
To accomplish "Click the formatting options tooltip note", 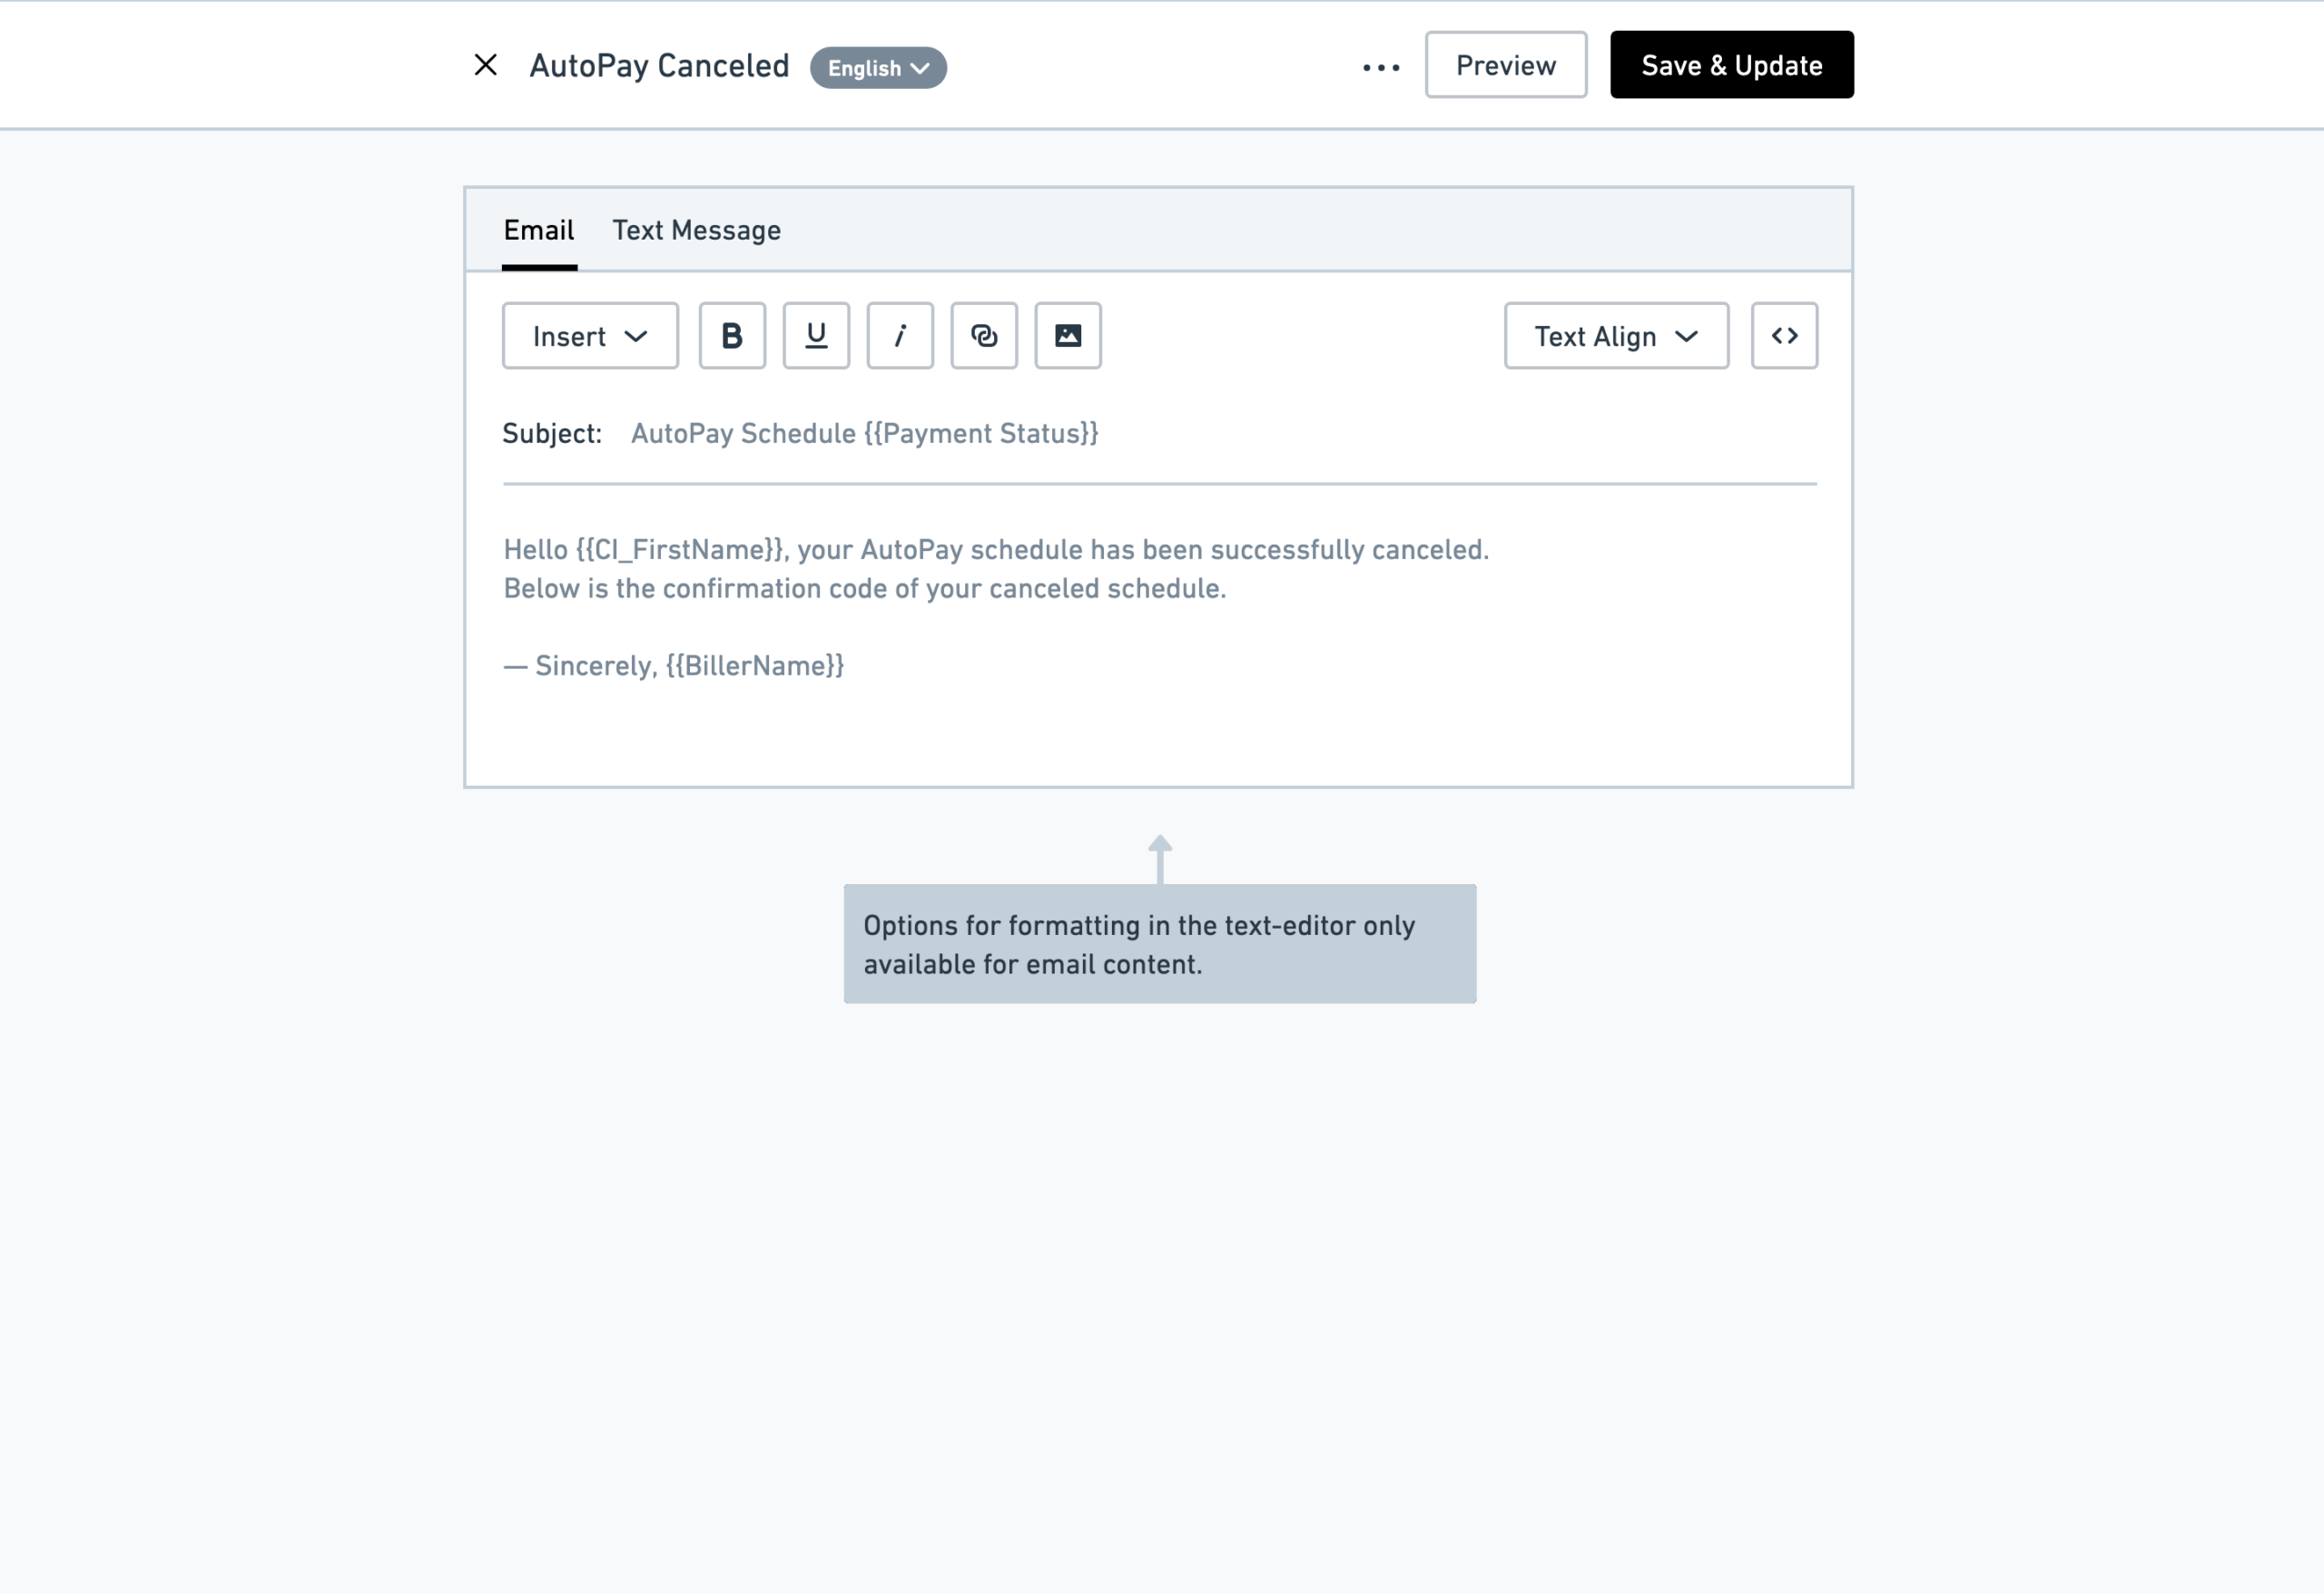I will pos(1160,944).
